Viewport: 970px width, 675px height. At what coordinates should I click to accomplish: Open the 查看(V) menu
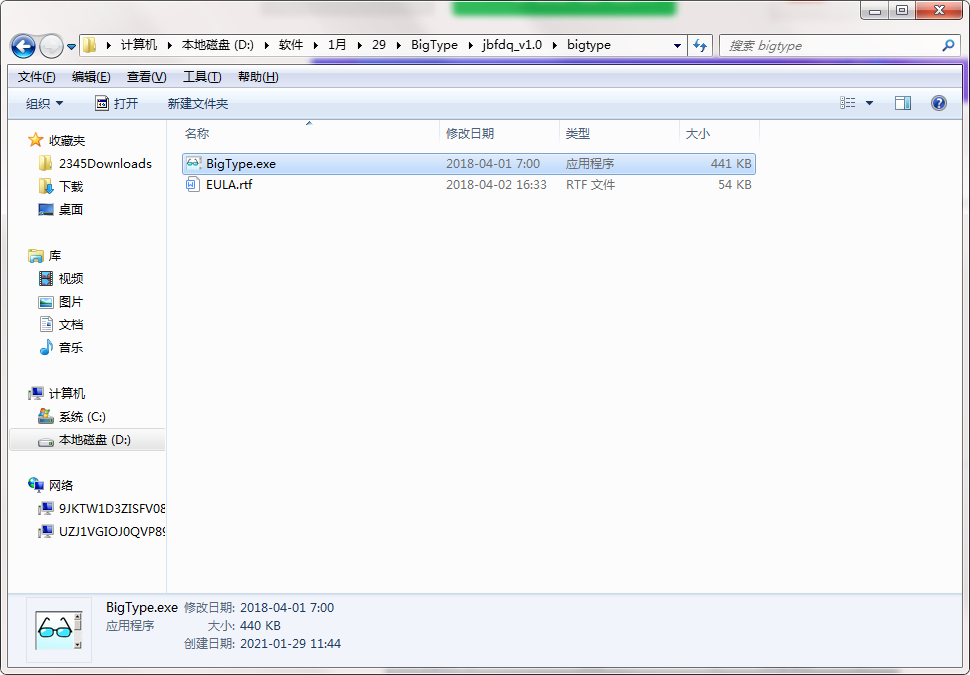[147, 77]
